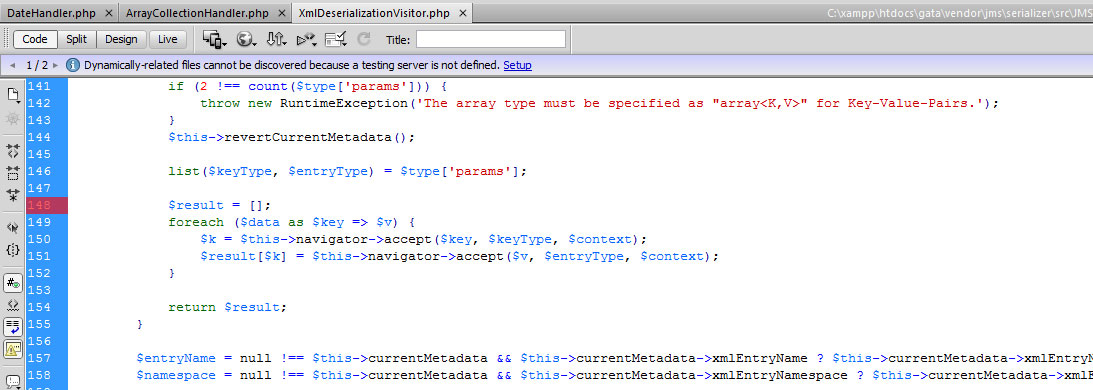1093x390 pixels.
Task: Click 'list($keyType, $entryType)' on line 146
Action: tap(271, 172)
